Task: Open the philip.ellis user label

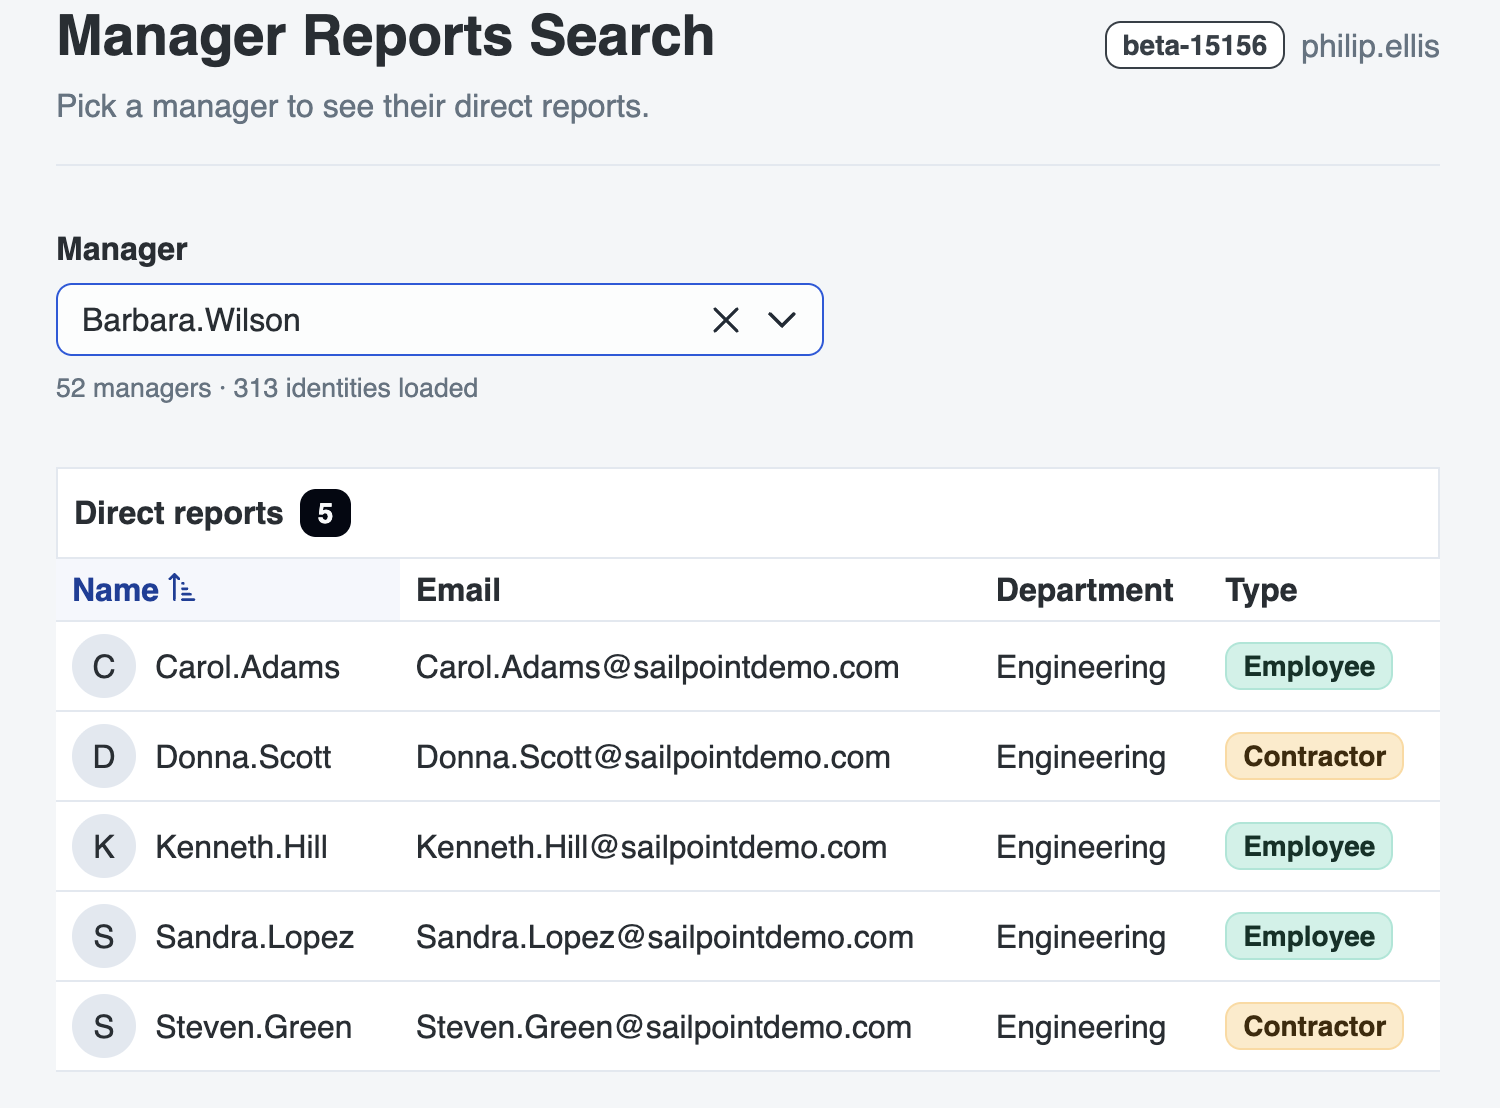Action: 1370,46
